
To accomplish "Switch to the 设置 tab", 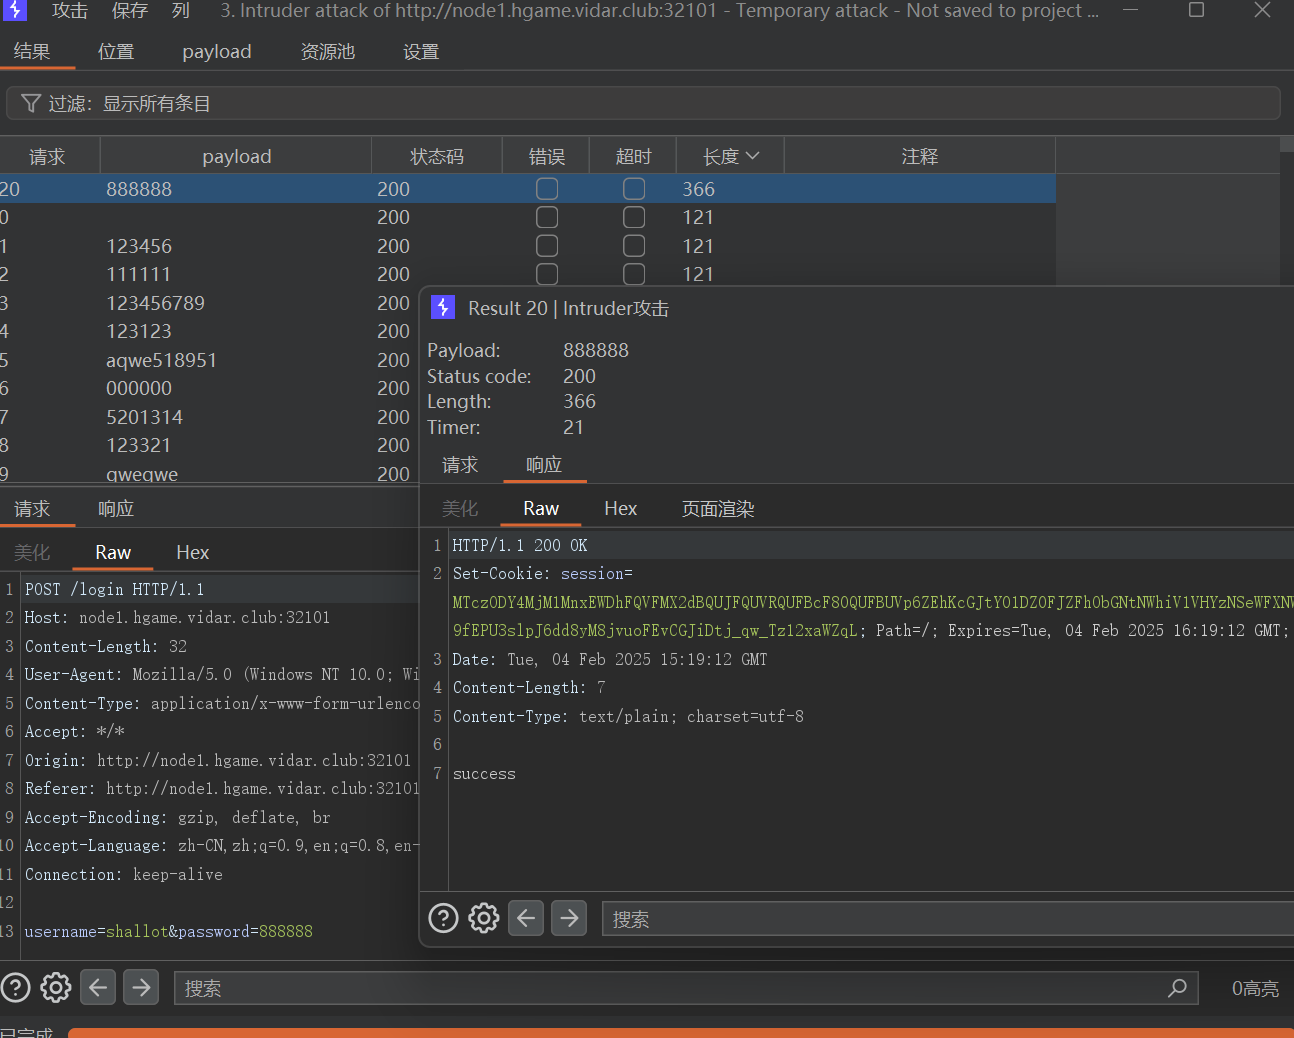I will coord(421,51).
